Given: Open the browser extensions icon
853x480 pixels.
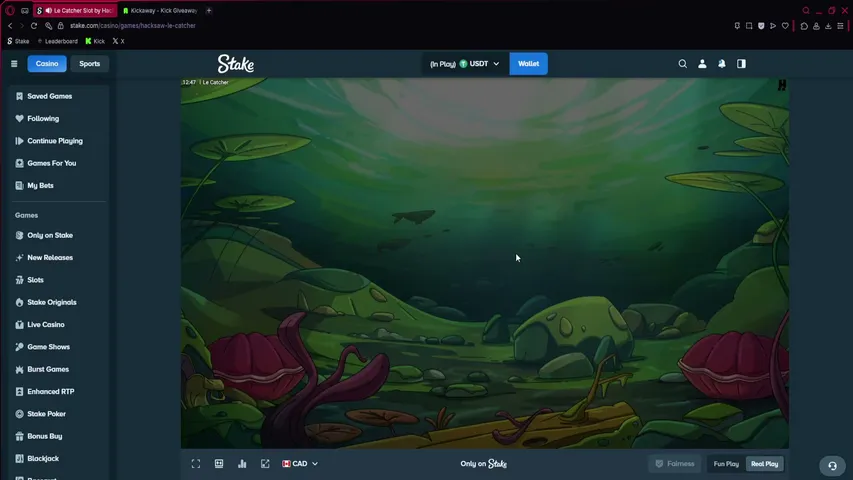Looking at the screenshot, I should (x=804, y=26).
